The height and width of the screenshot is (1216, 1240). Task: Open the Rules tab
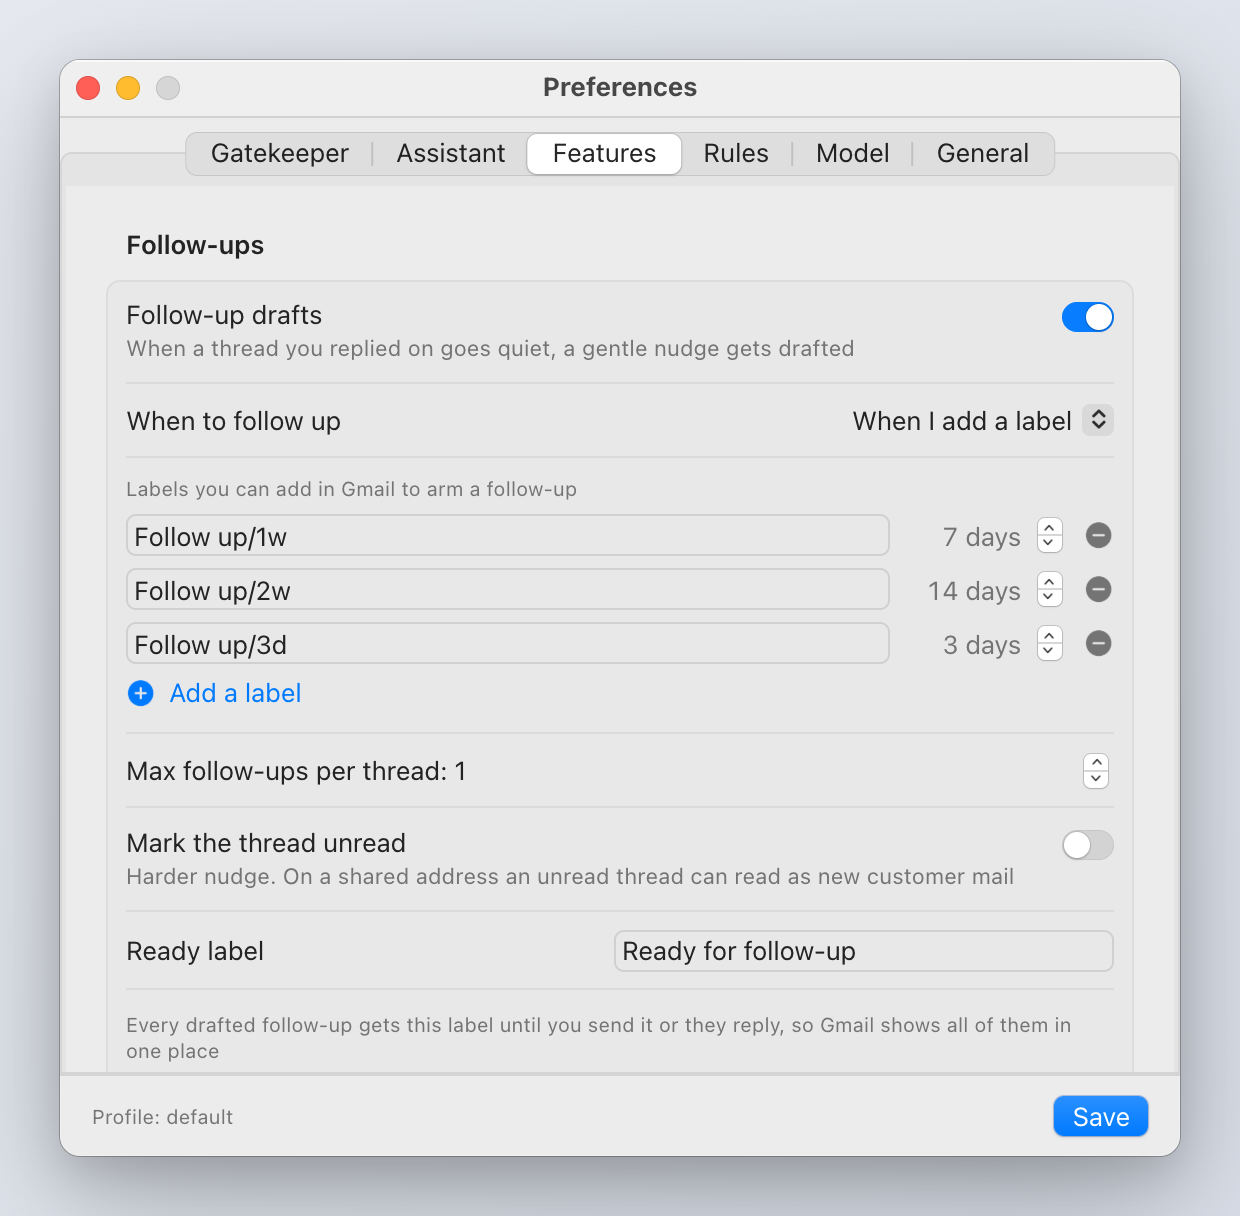[736, 153]
